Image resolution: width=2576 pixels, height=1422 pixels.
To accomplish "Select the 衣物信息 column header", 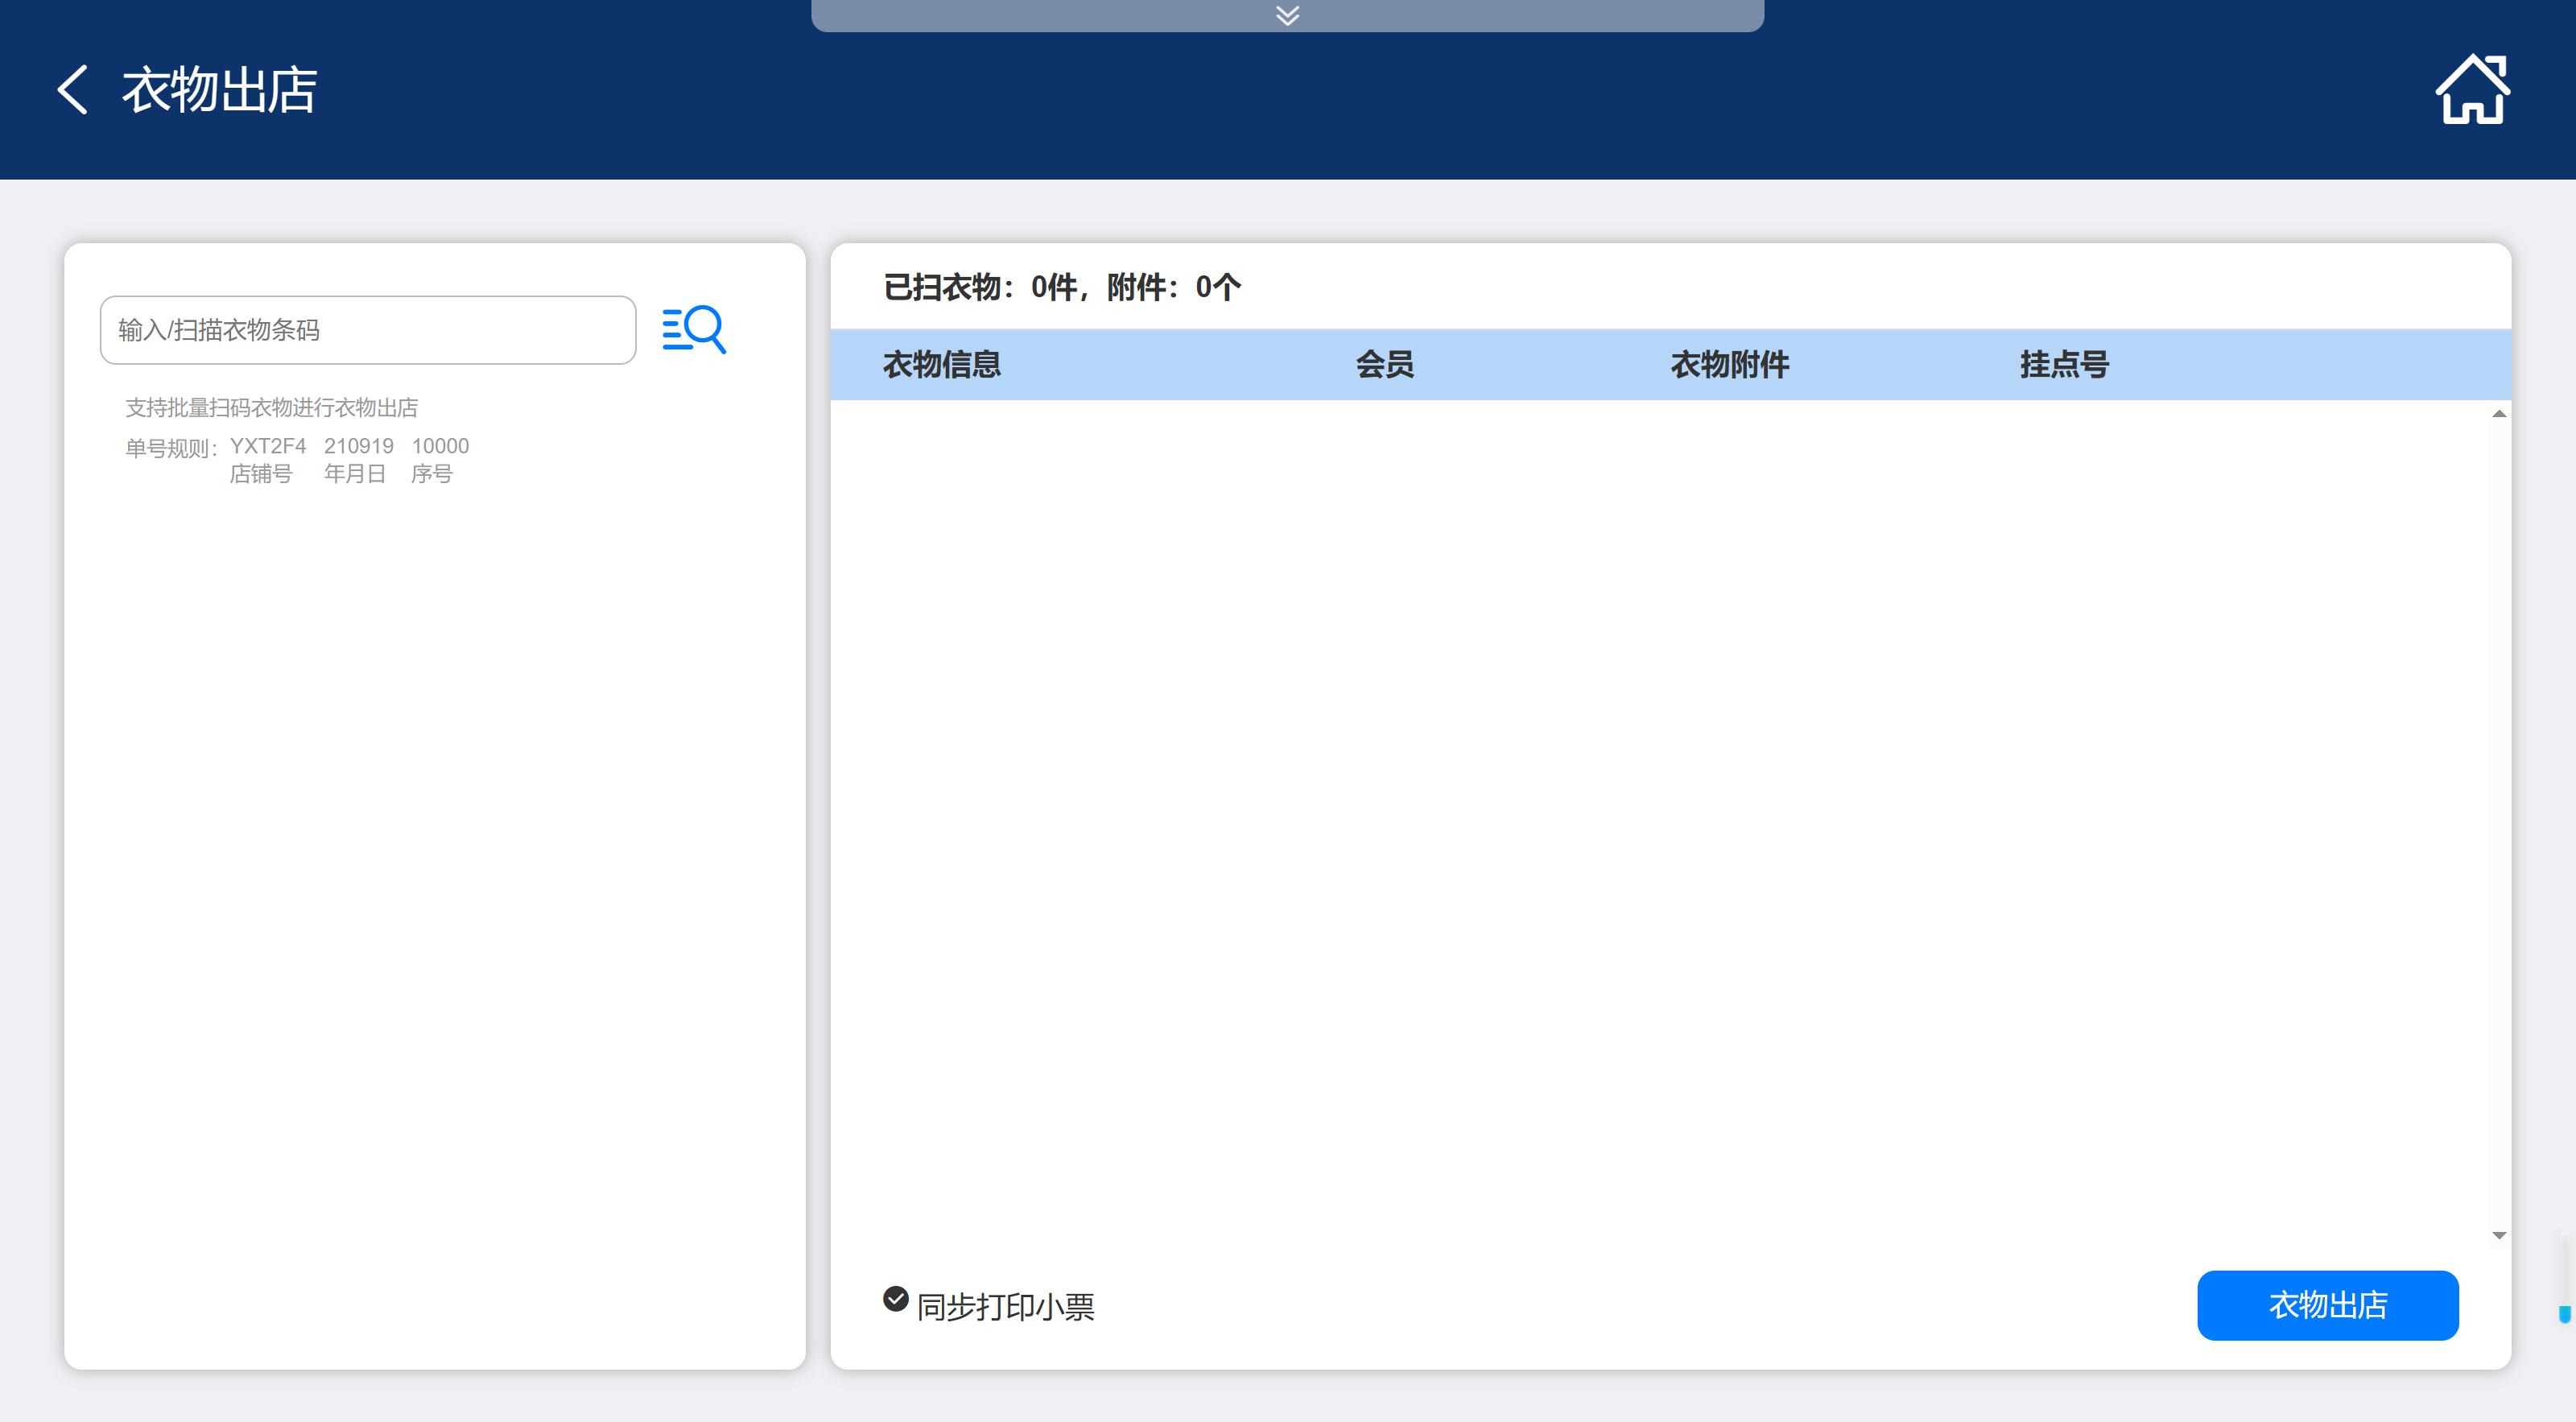I will click(941, 364).
